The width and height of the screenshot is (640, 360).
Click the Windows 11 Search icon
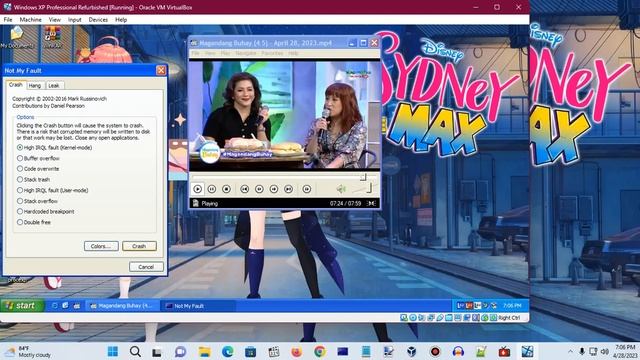(x=135, y=351)
